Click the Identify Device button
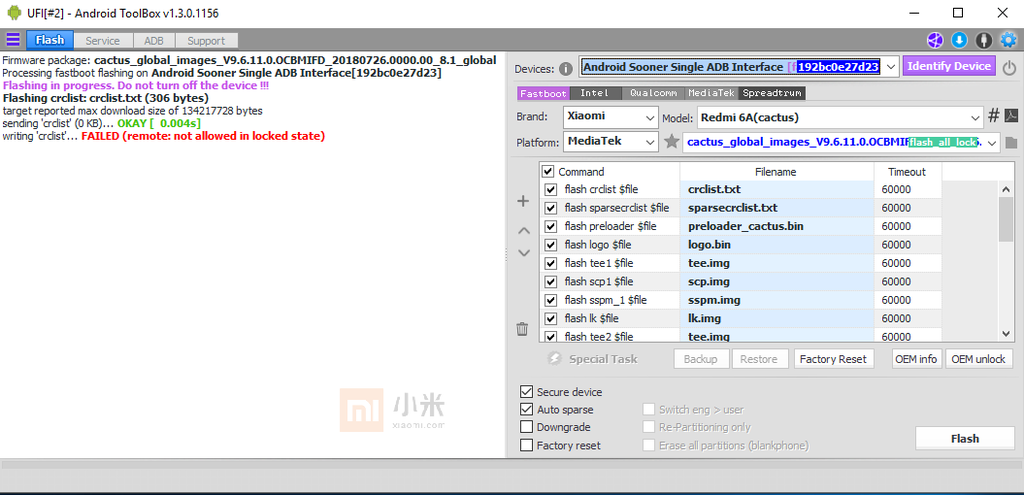The width and height of the screenshot is (1024, 495). [x=950, y=67]
